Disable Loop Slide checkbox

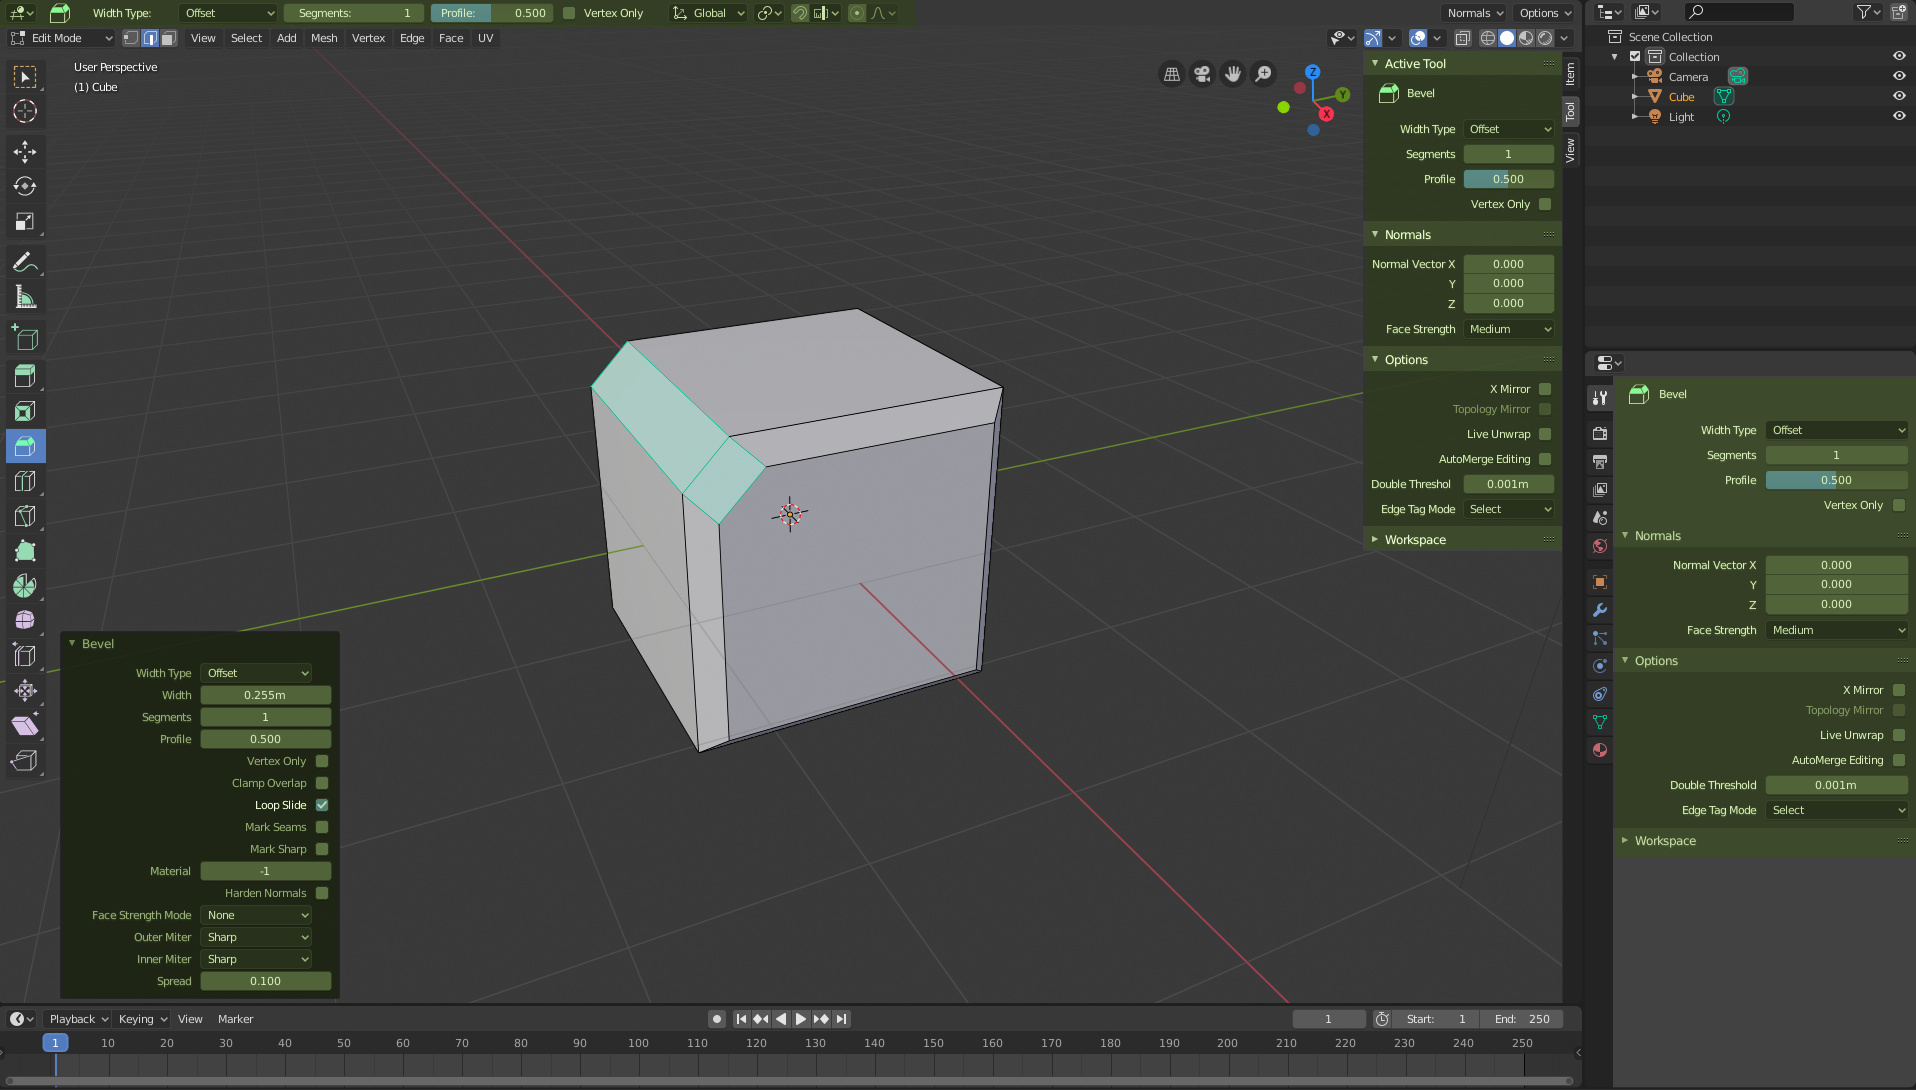coord(322,805)
